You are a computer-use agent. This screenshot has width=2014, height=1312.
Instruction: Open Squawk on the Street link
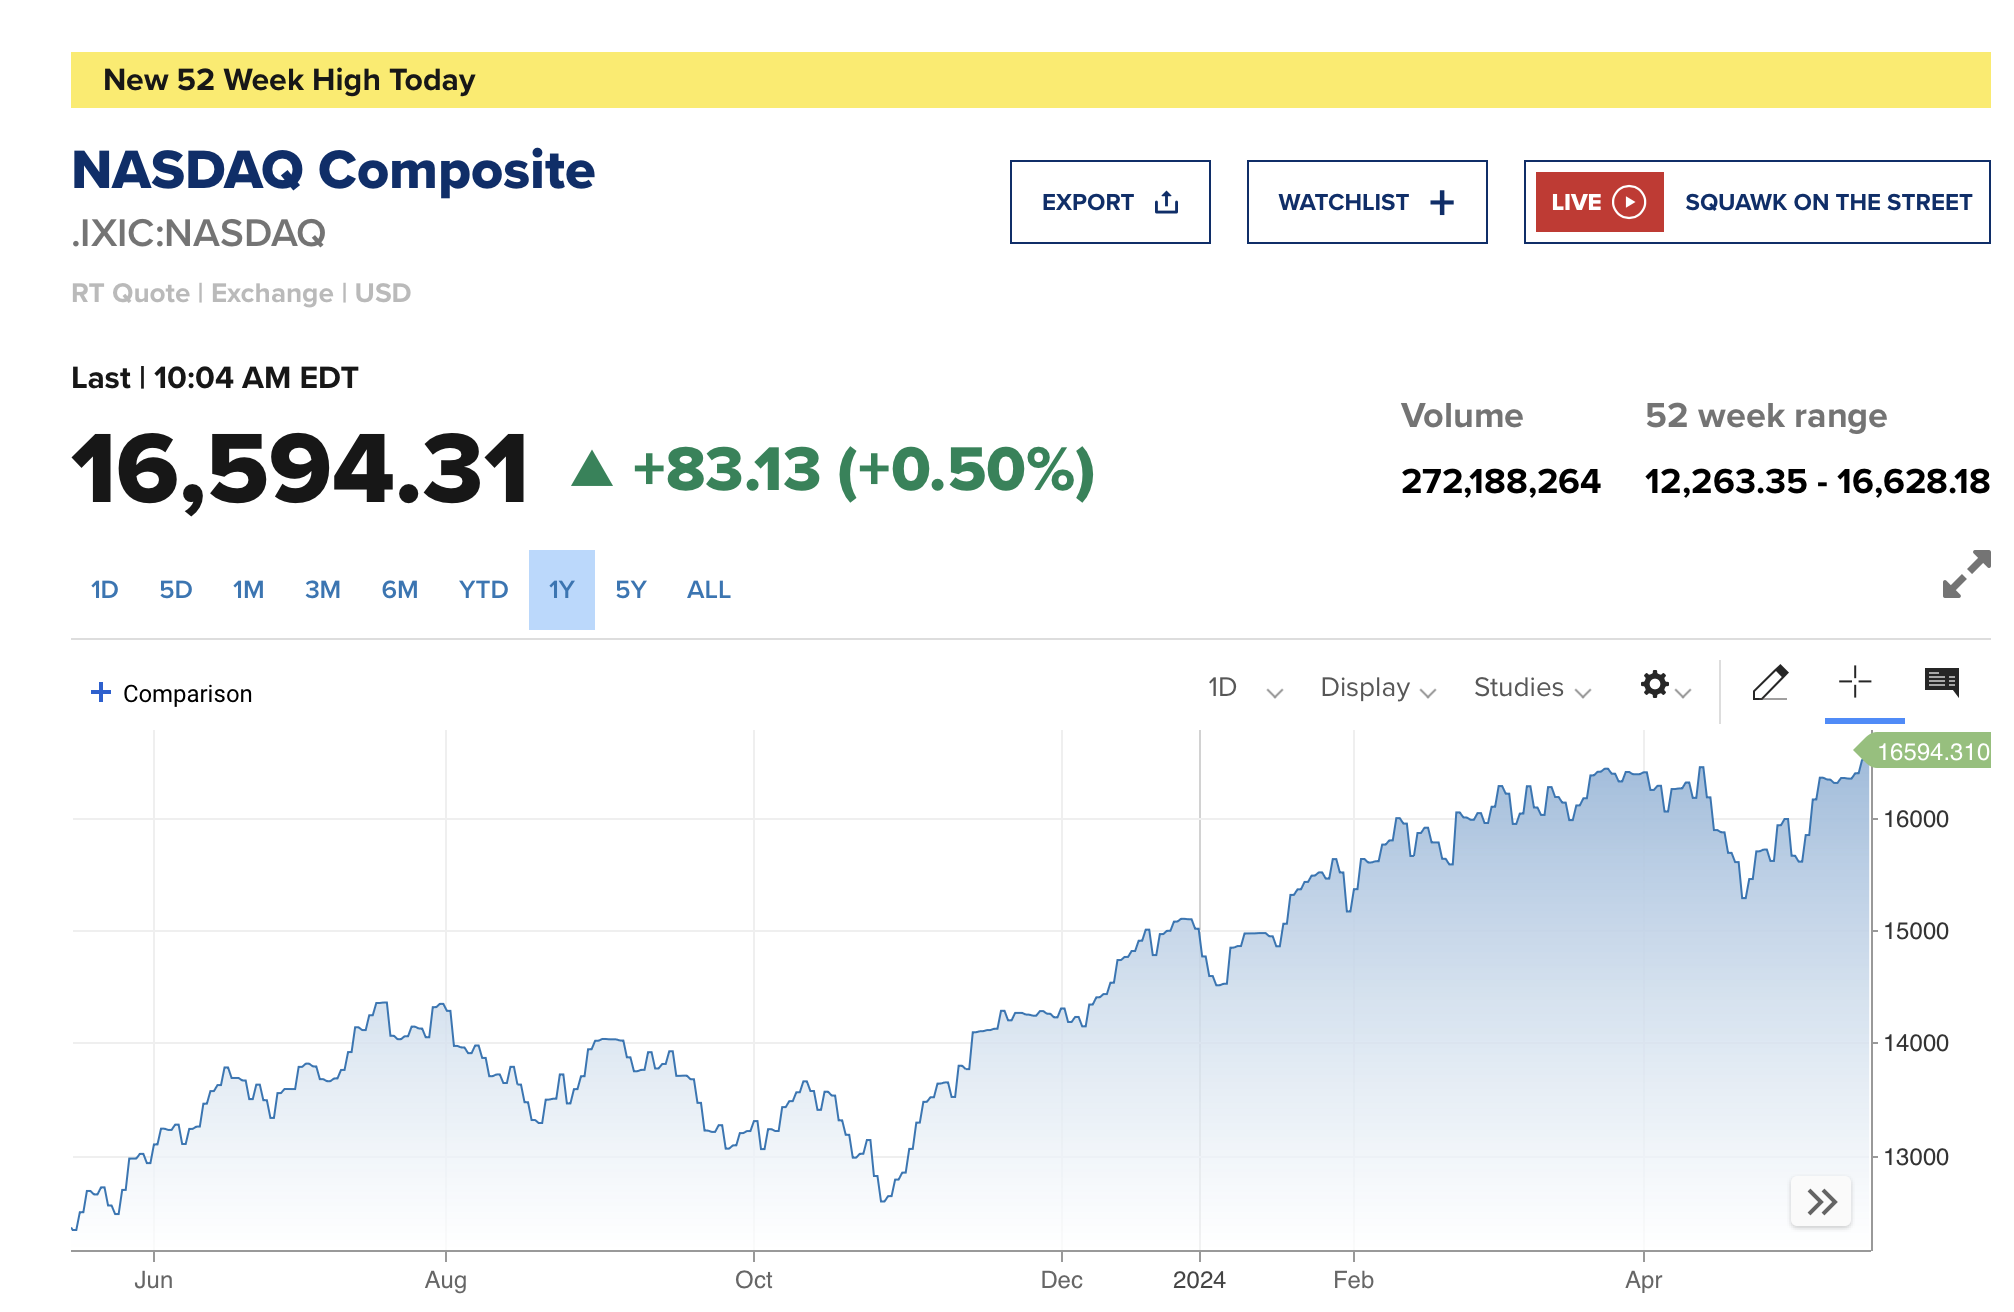[1827, 202]
